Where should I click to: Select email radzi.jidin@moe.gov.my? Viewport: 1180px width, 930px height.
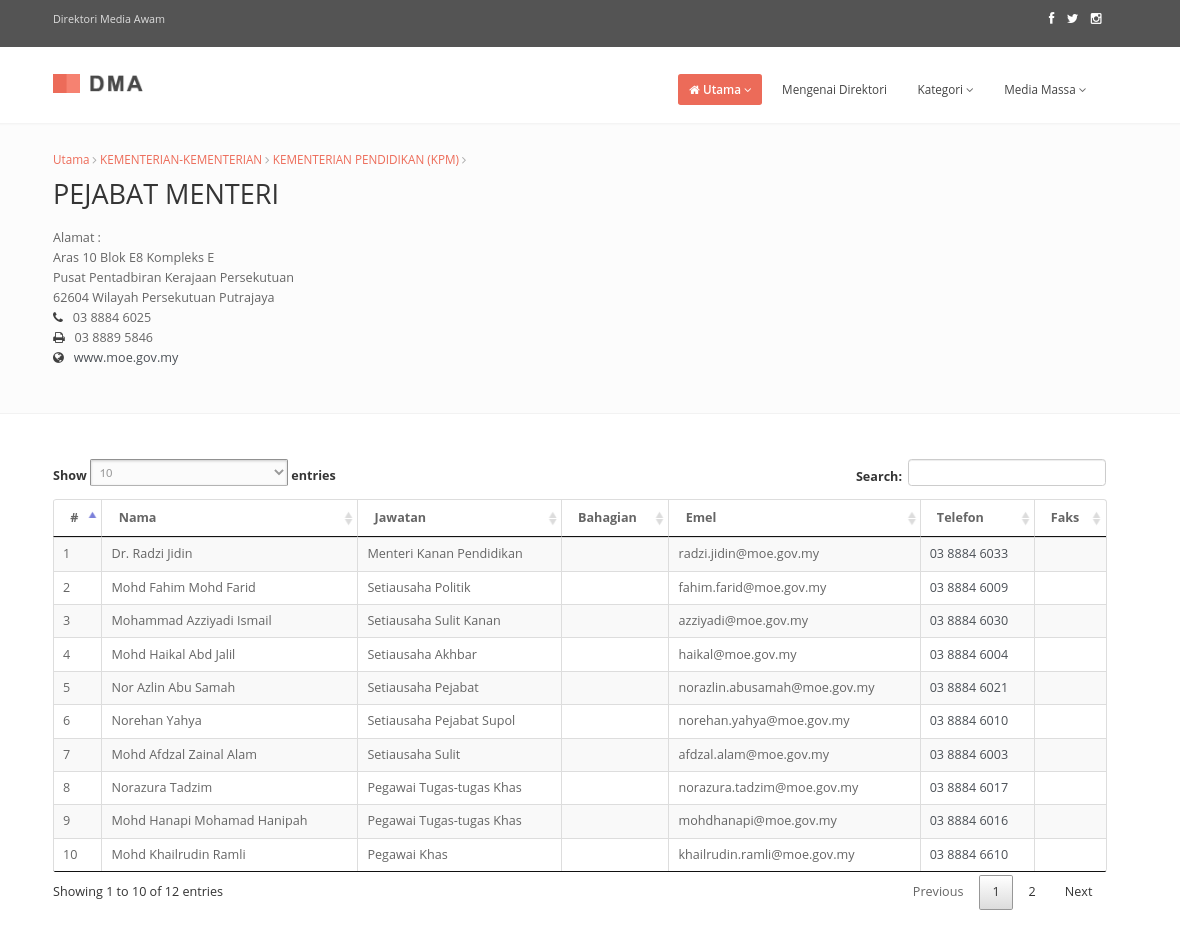[x=749, y=554]
